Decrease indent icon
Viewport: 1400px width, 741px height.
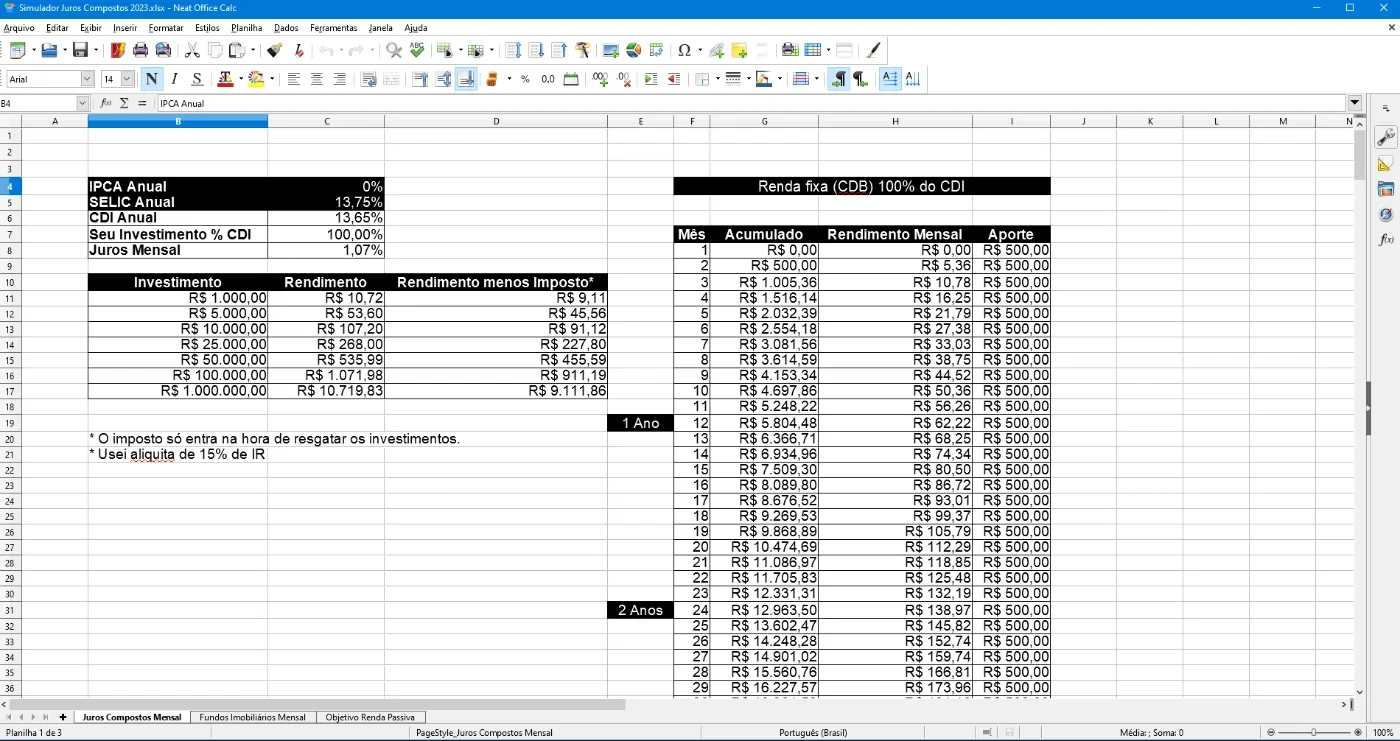[674, 79]
